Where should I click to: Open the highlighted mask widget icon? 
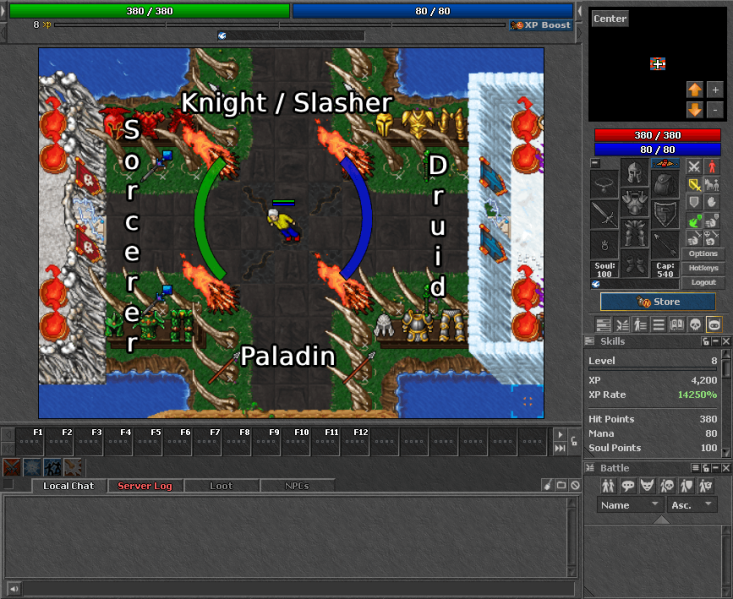pyautogui.click(x=714, y=325)
